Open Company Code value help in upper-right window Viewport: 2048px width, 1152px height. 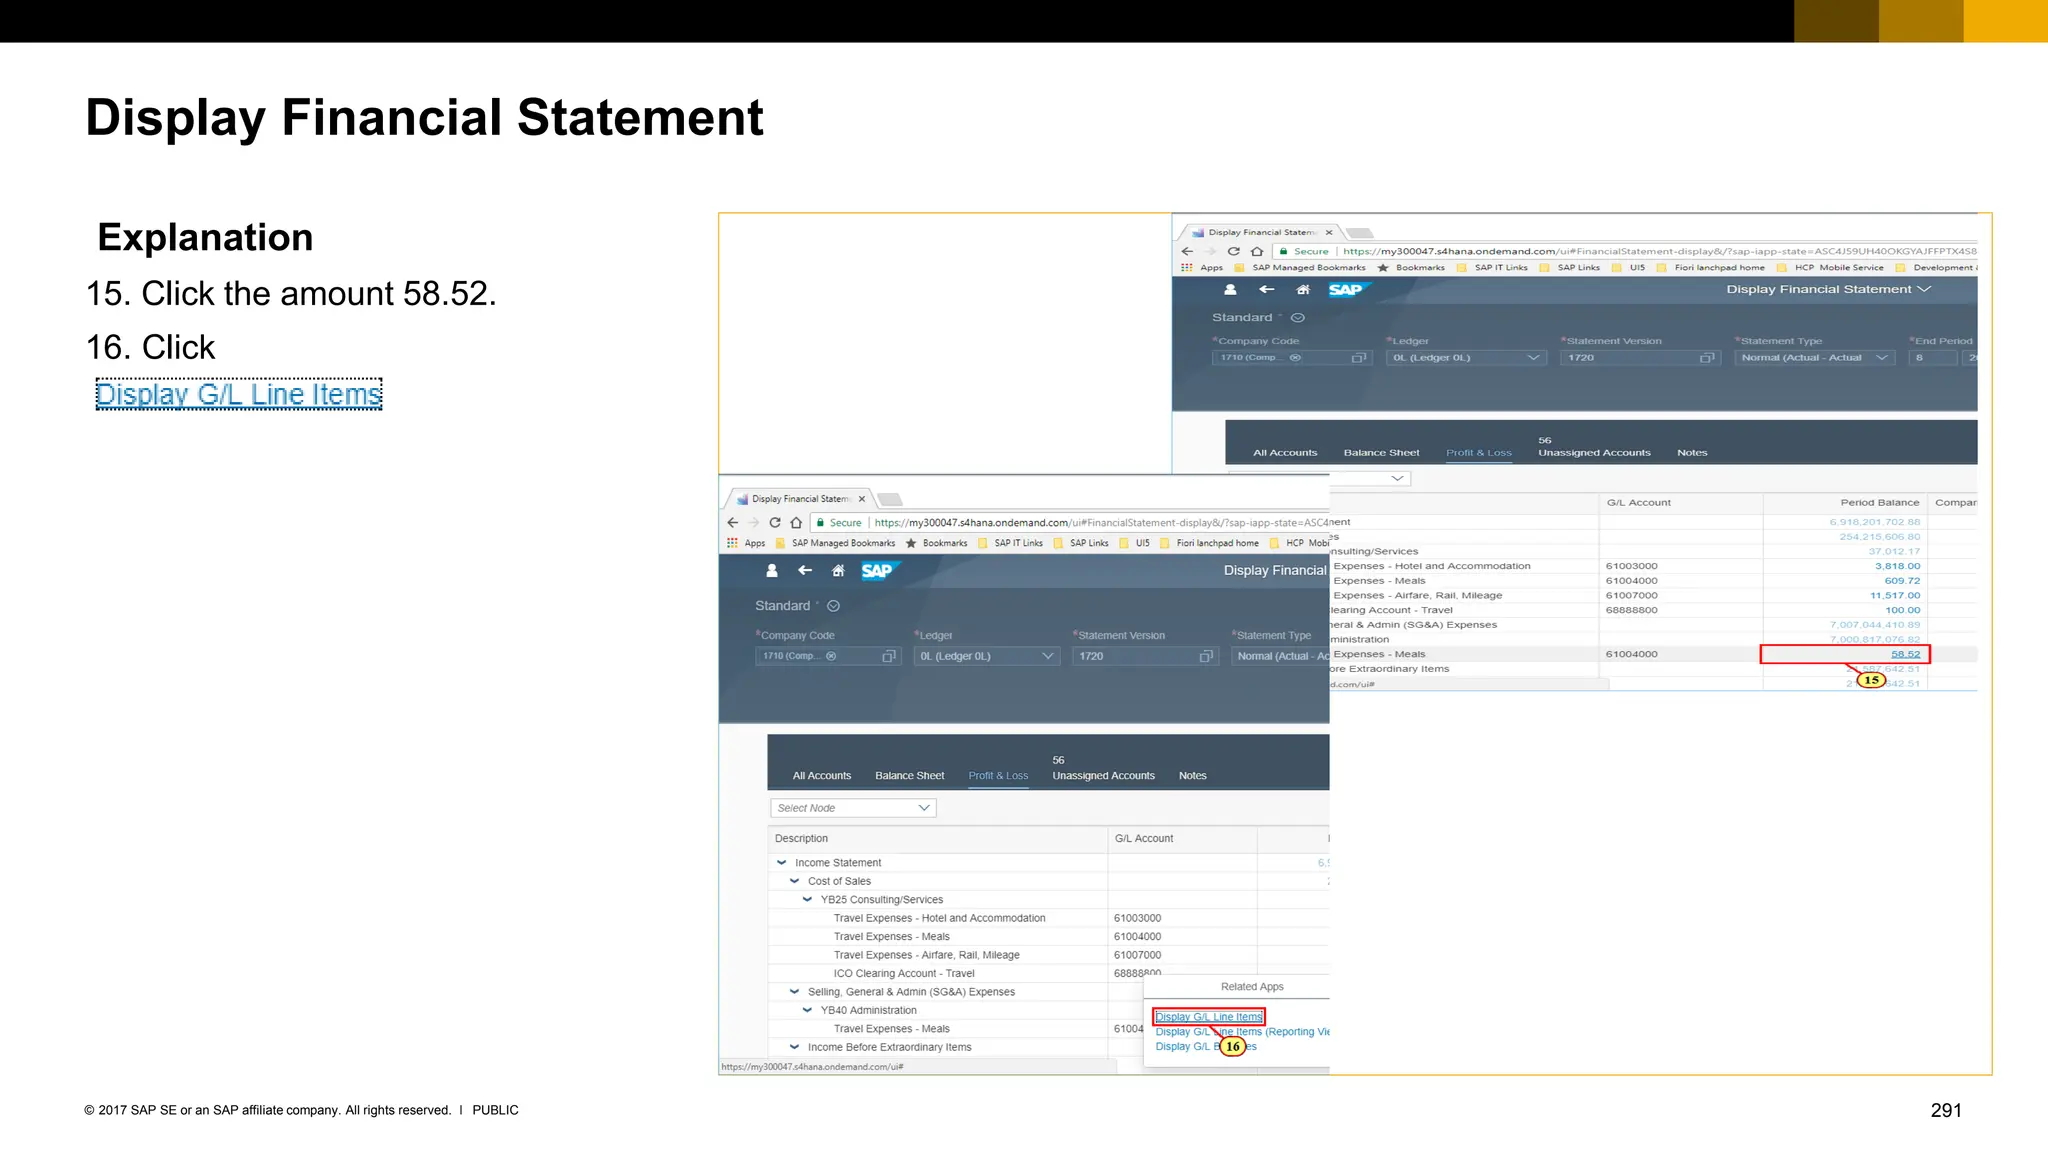1358,357
